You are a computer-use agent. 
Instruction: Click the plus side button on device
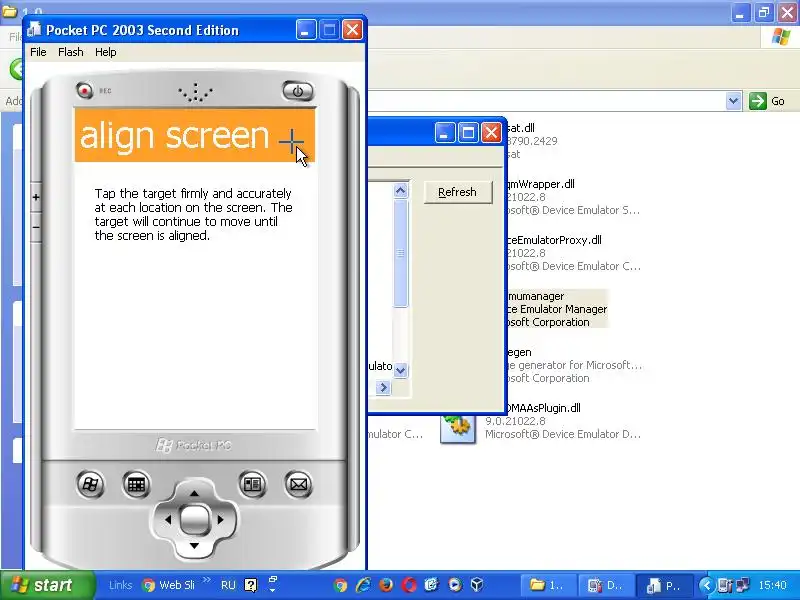point(36,197)
